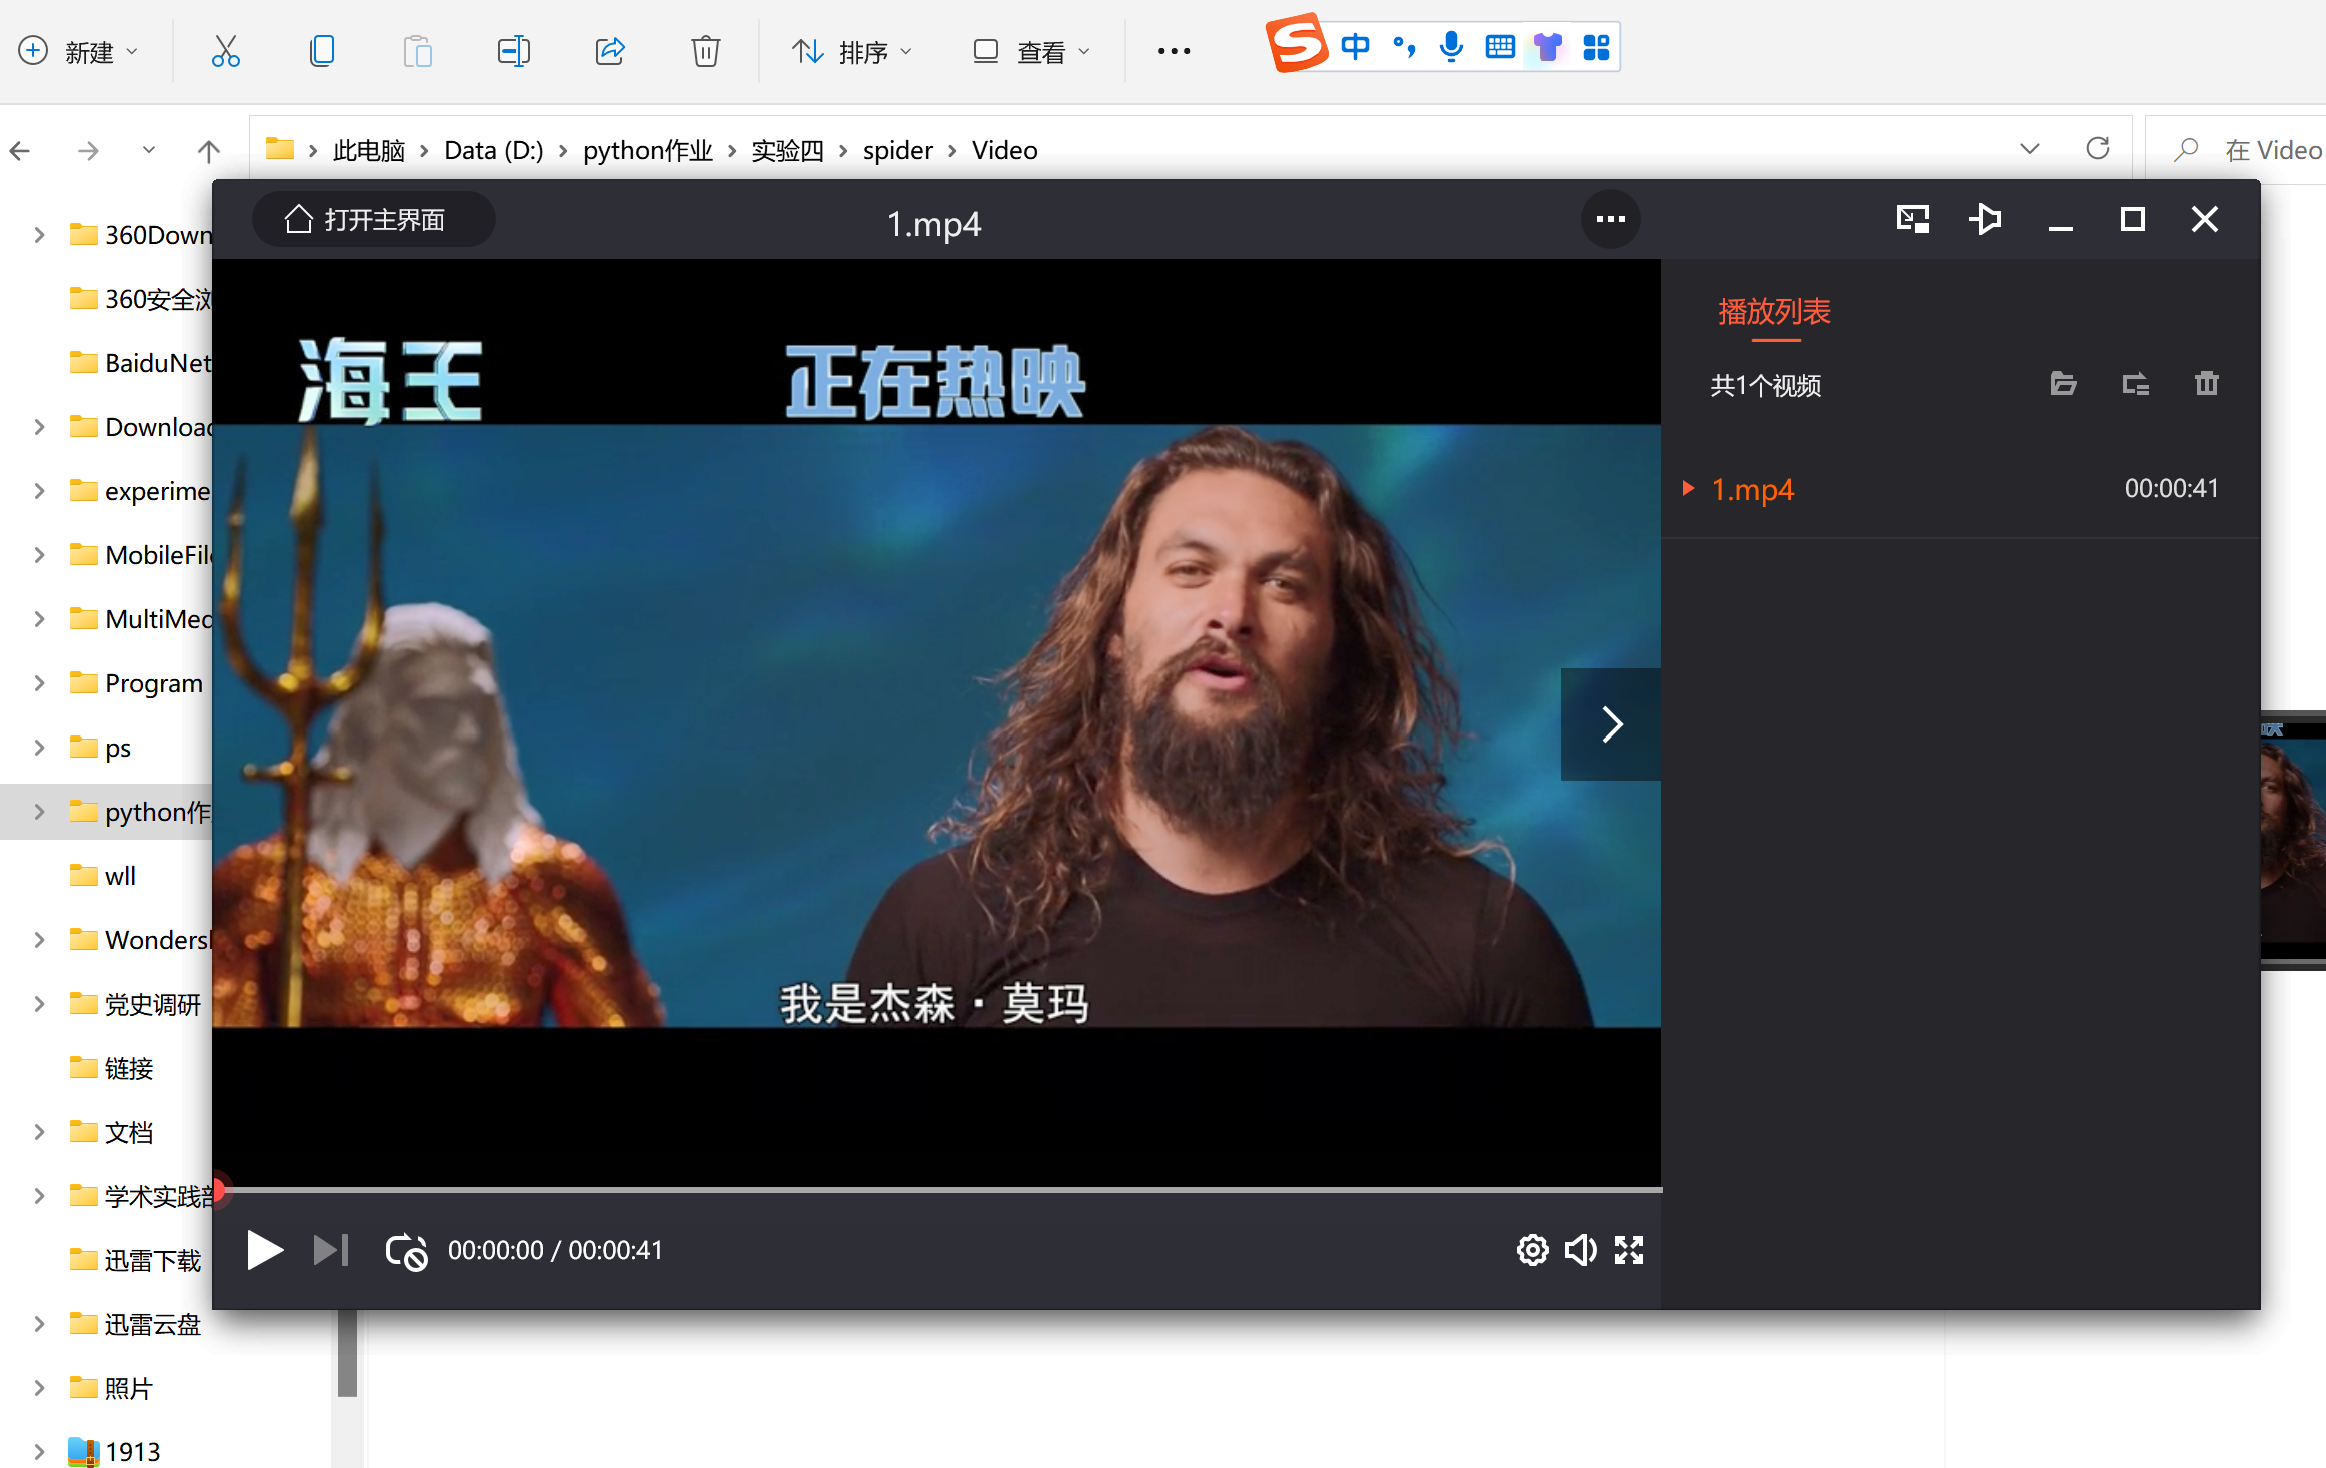Click the Sogou input method logo
This screenshot has height=1468, width=2326.
click(x=1298, y=44)
